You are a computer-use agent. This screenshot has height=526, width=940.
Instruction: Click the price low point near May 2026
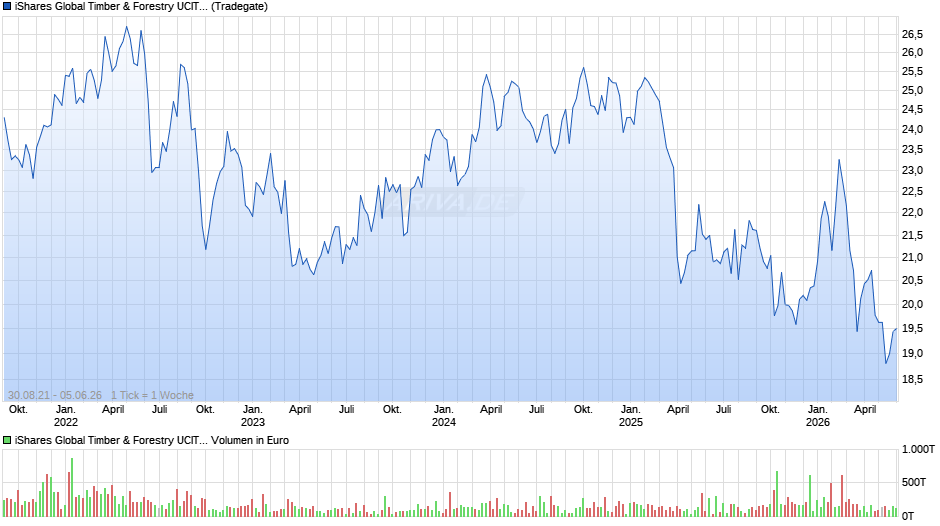point(886,362)
